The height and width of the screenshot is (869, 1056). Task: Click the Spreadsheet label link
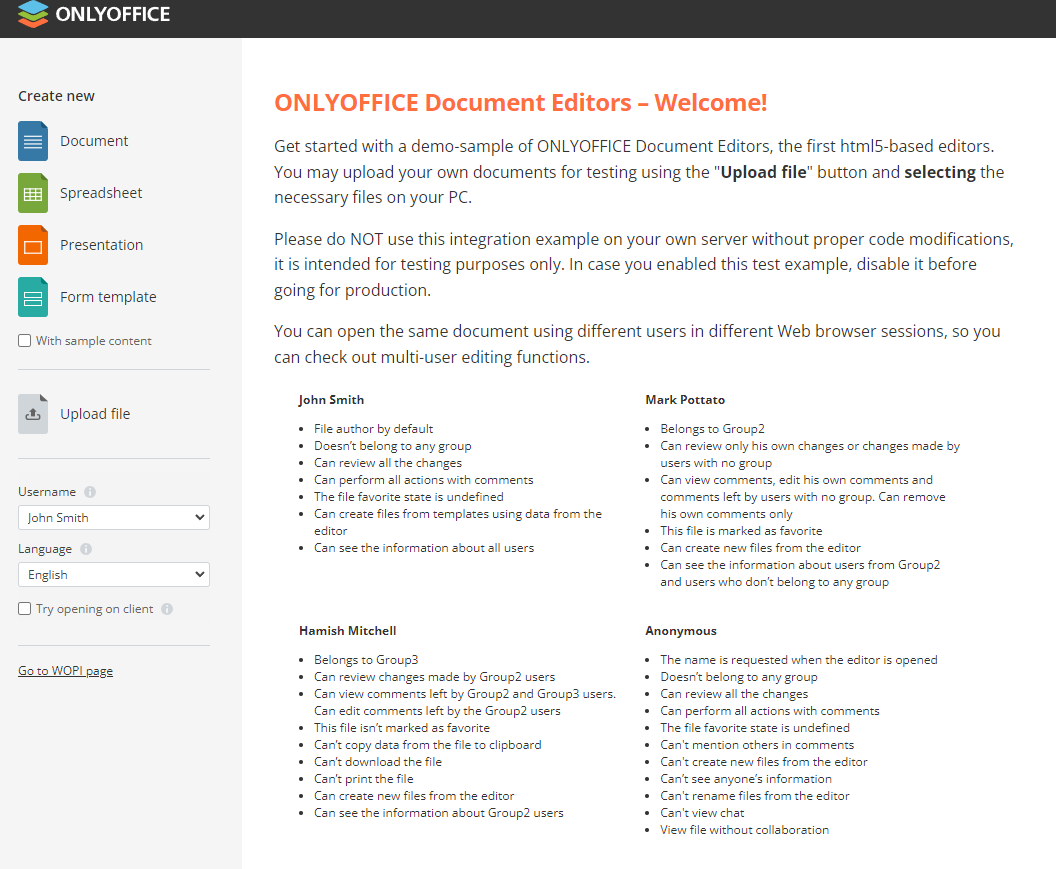coord(101,193)
